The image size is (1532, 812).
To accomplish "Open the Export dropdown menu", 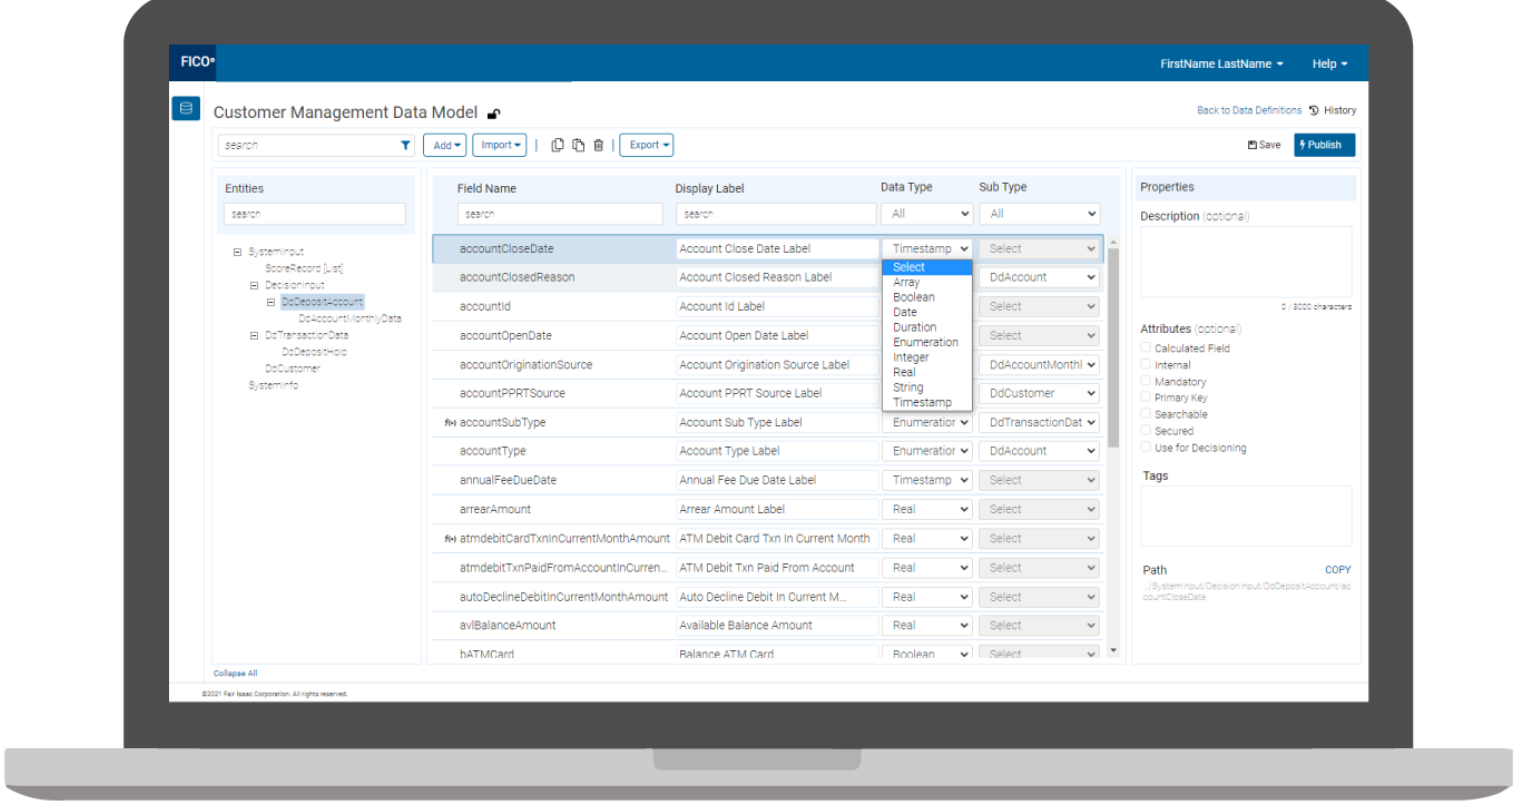I will [x=648, y=145].
